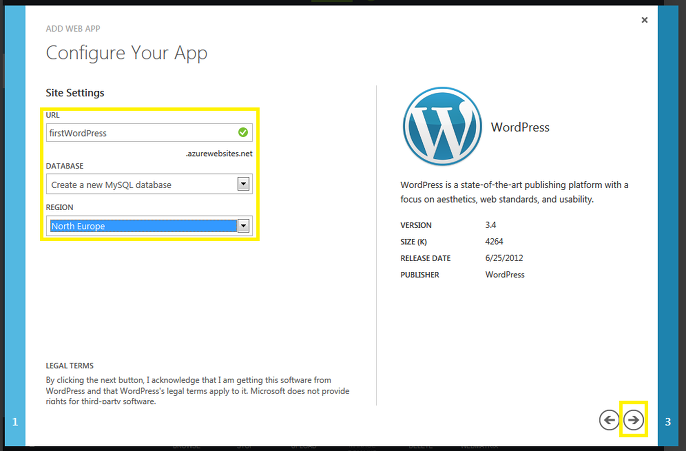The width and height of the screenshot is (686, 451).
Task: Click the legal terms acknowledgement paragraph
Action: point(198,391)
